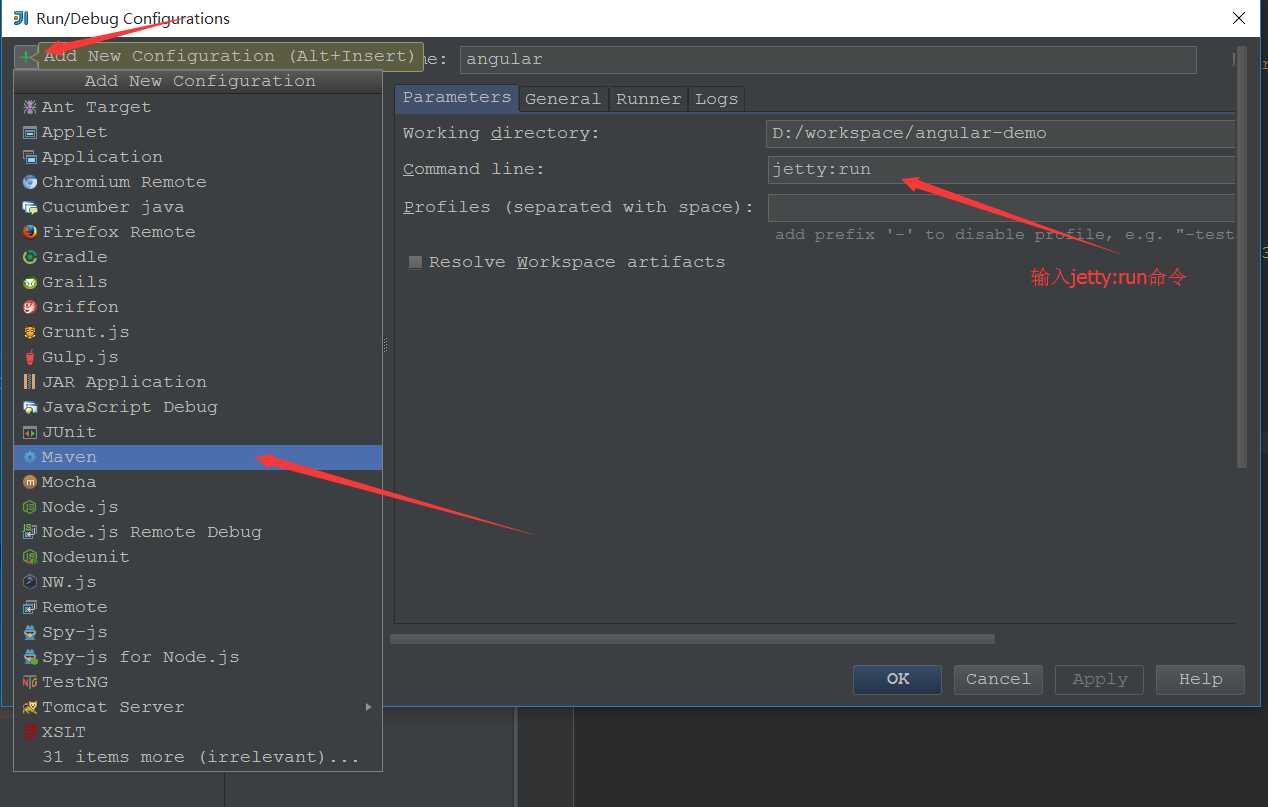Click the Grails icon

30,282
